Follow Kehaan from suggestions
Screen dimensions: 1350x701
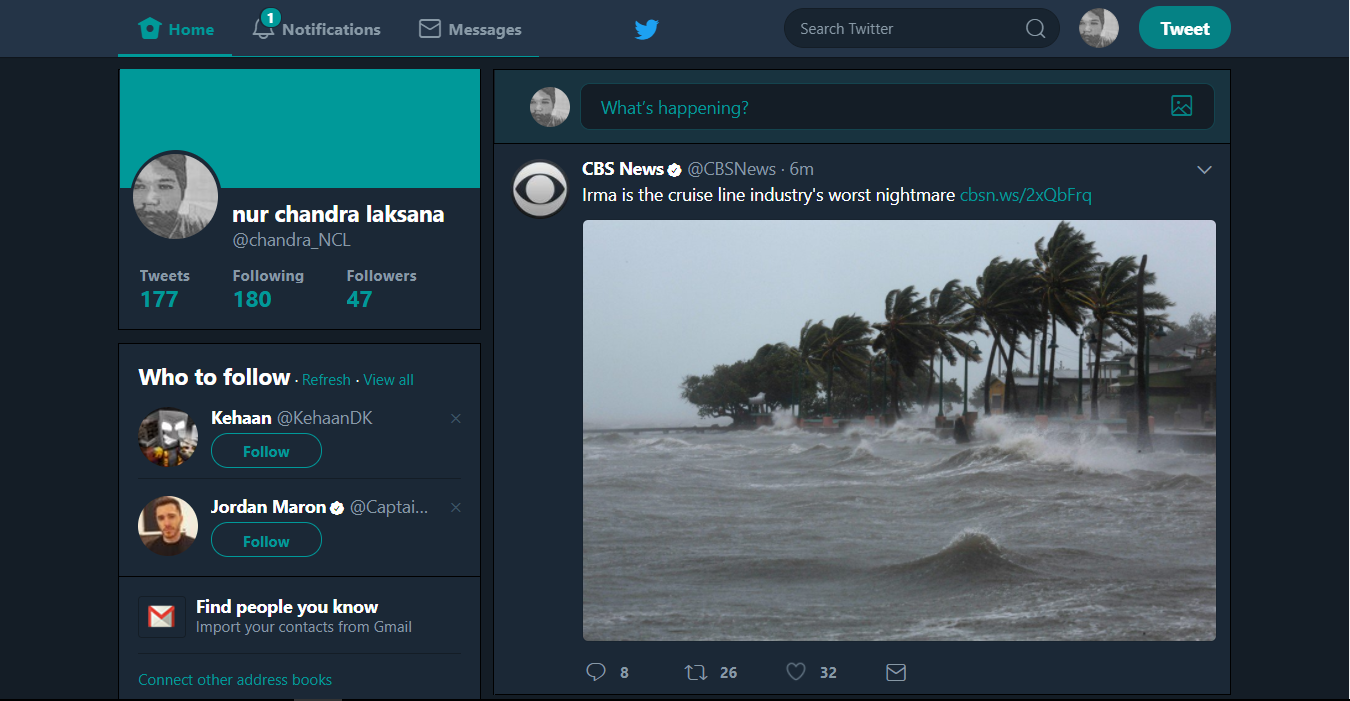(x=266, y=451)
